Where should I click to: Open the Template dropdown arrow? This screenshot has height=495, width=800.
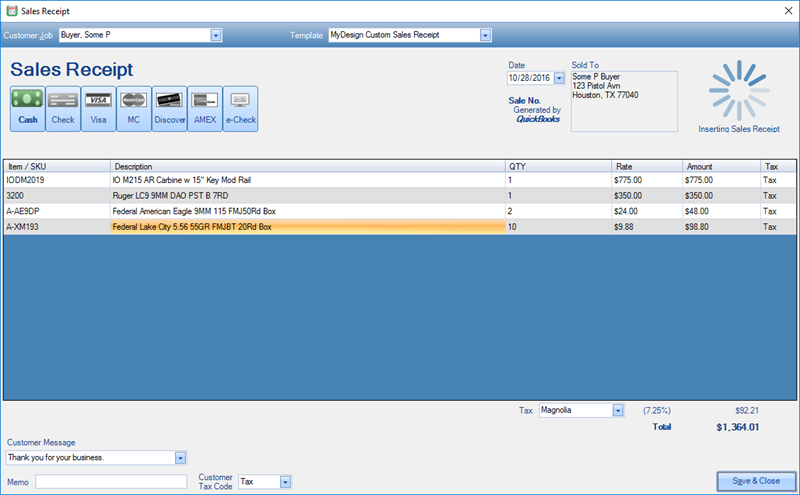click(x=485, y=35)
